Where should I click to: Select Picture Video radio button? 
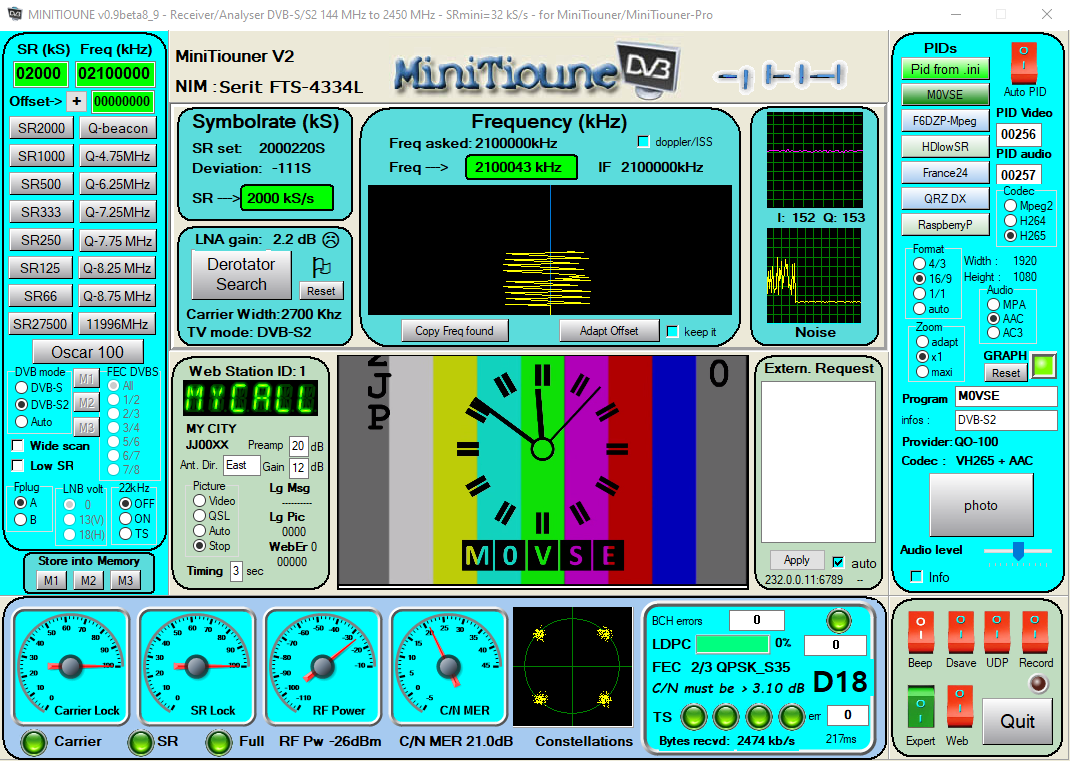pyautogui.click(x=200, y=501)
